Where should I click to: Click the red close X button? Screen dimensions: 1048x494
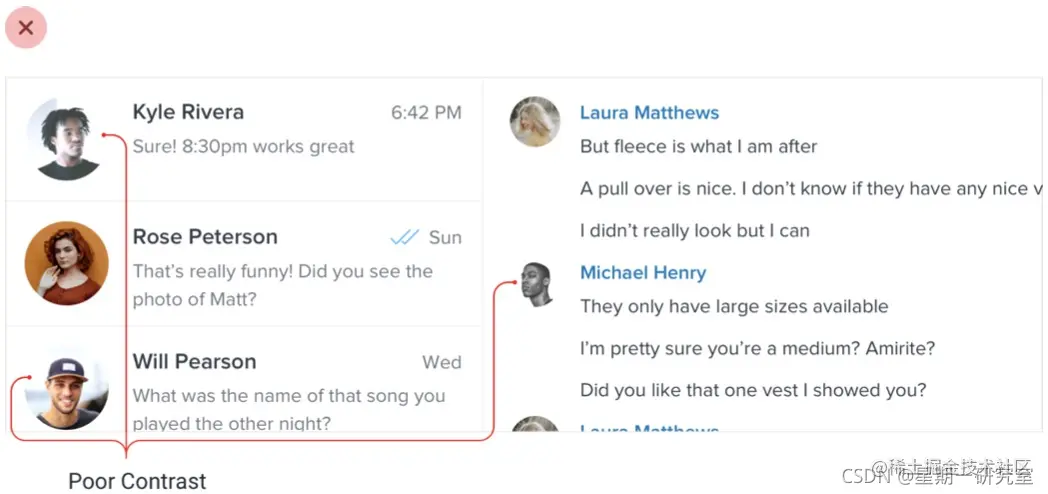tap(26, 28)
